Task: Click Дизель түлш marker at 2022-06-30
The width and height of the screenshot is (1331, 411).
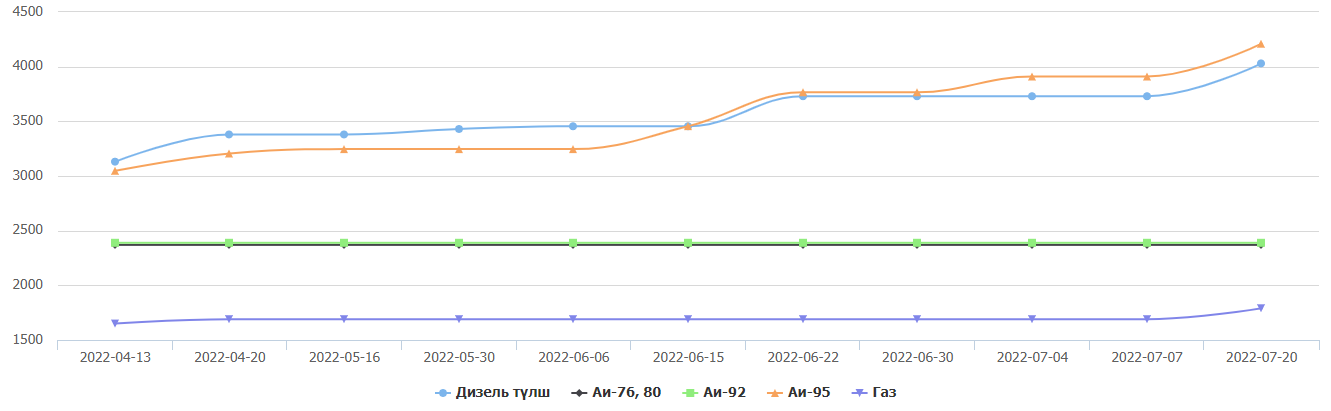Action: coord(917,96)
